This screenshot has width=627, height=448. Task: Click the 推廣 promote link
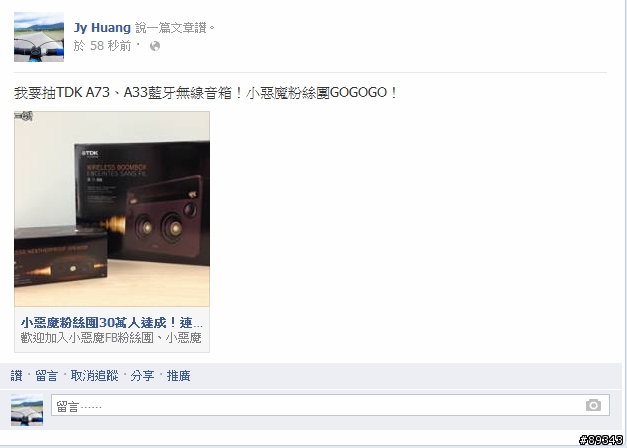tap(178, 376)
